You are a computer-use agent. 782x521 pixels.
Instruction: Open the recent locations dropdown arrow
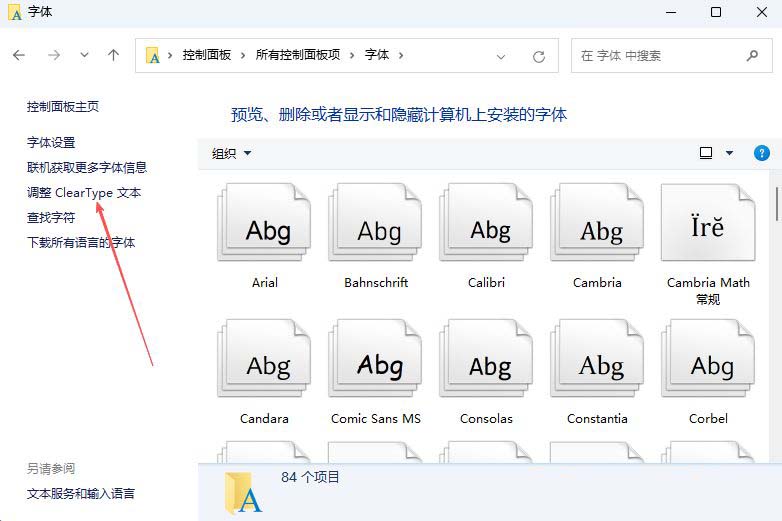[x=84, y=55]
